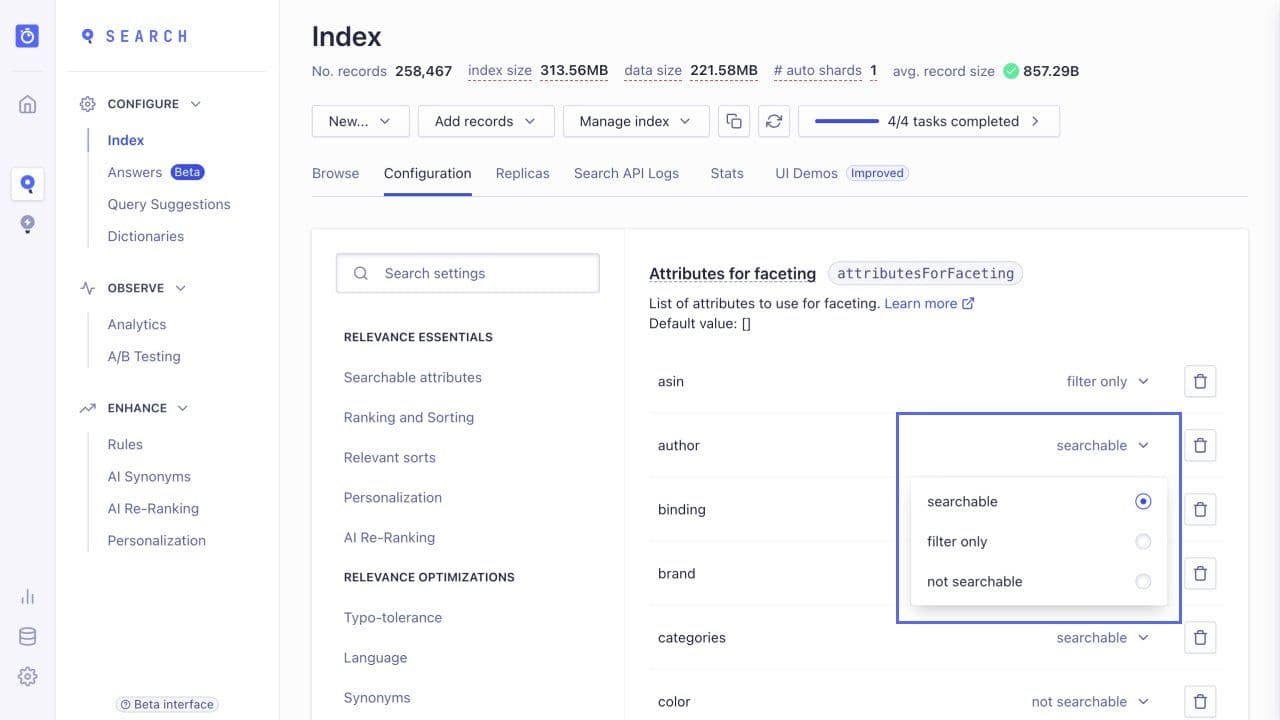Open Analytics in the sidebar
Viewport: 1280px width, 720px height.
[137, 324]
